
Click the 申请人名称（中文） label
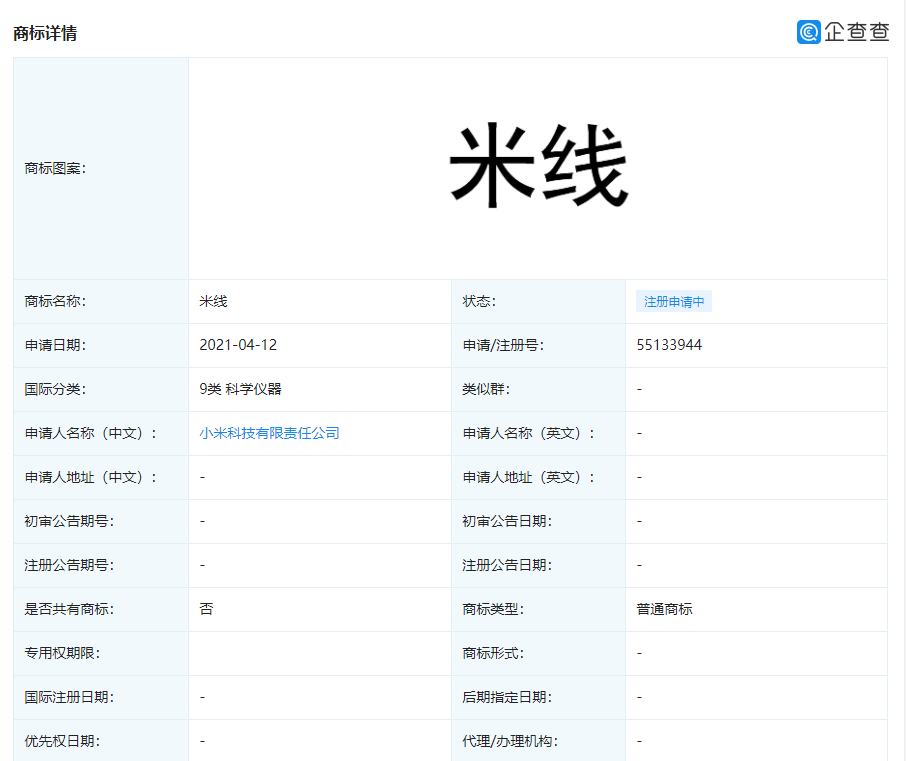coord(91,433)
